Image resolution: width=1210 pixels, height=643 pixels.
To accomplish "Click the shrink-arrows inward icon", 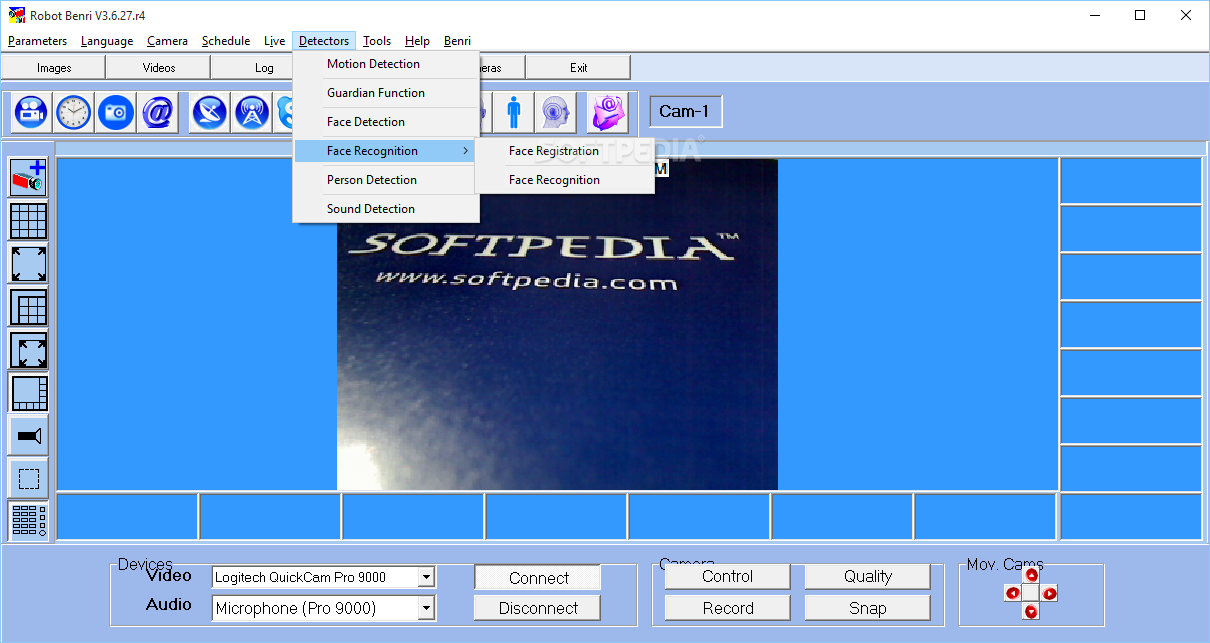I will pyautogui.click(x=29, y=349).
